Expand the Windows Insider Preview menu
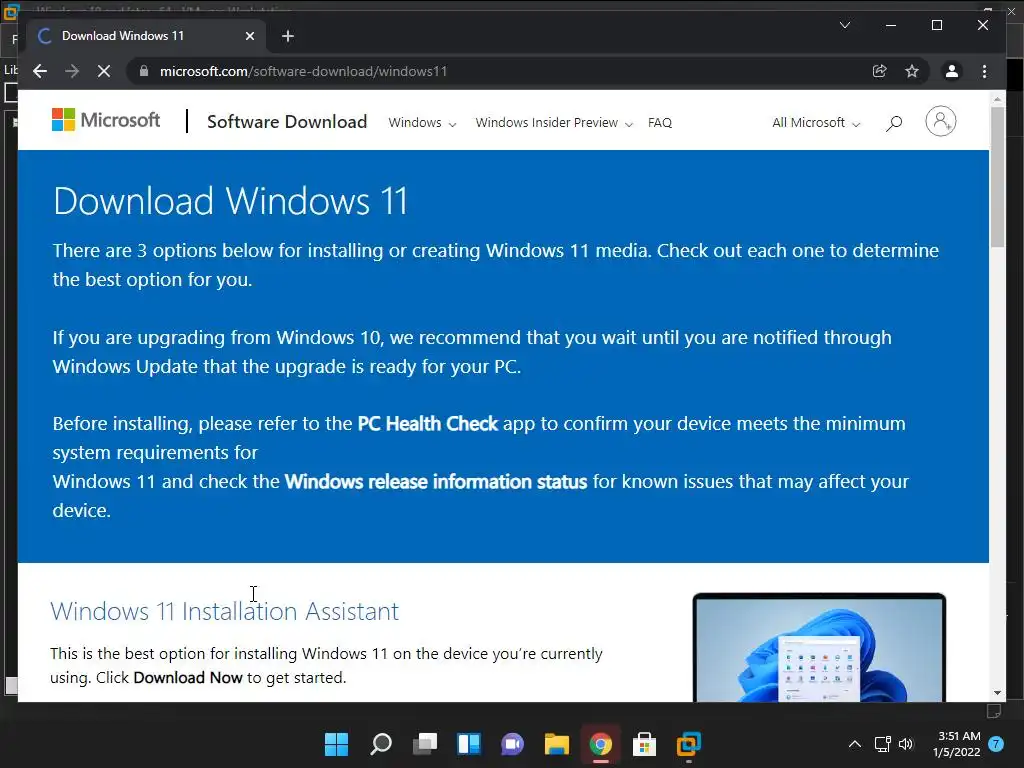The height and width of the screenshot is (768, 1024). click(x=554, y=123)
